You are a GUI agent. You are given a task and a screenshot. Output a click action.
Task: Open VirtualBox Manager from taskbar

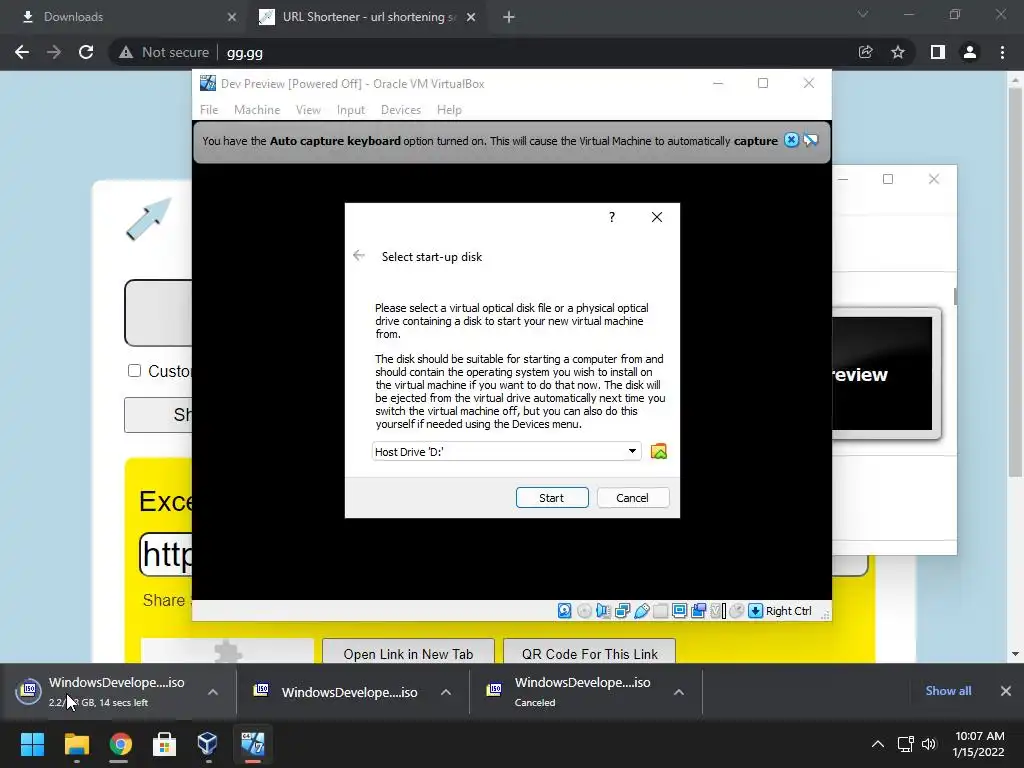point(208,744)
